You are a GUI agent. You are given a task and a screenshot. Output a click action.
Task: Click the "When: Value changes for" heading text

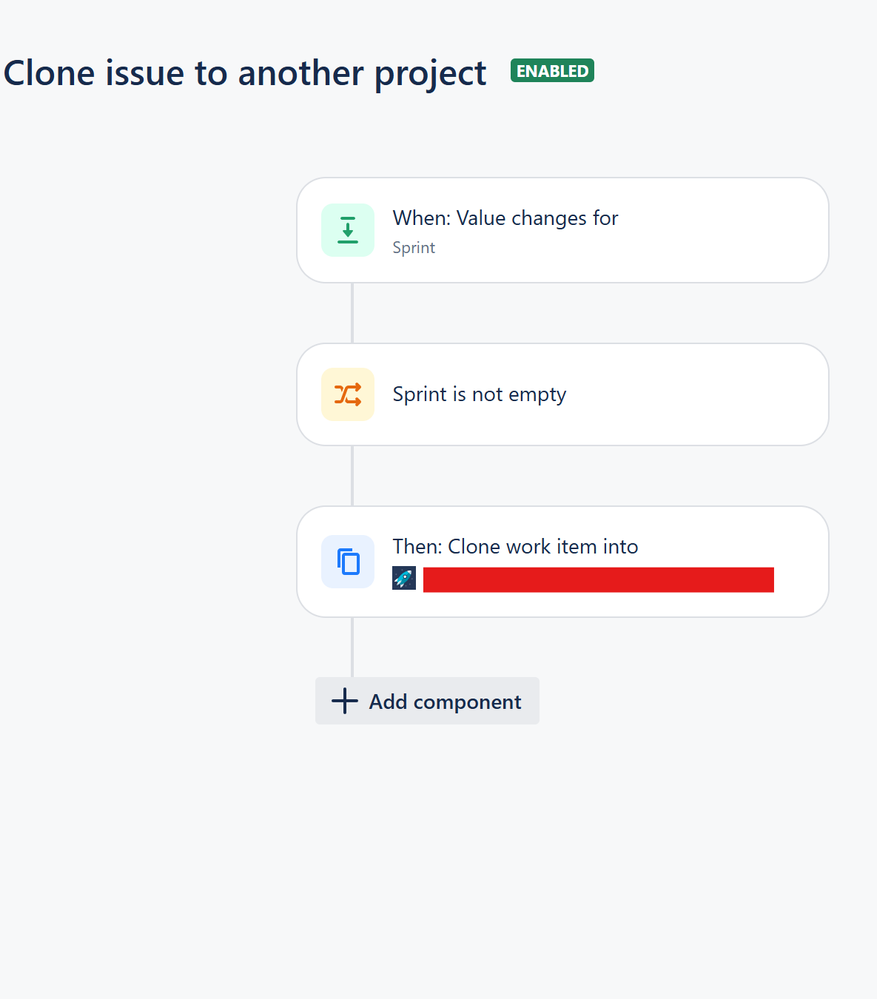pos(505,218)
